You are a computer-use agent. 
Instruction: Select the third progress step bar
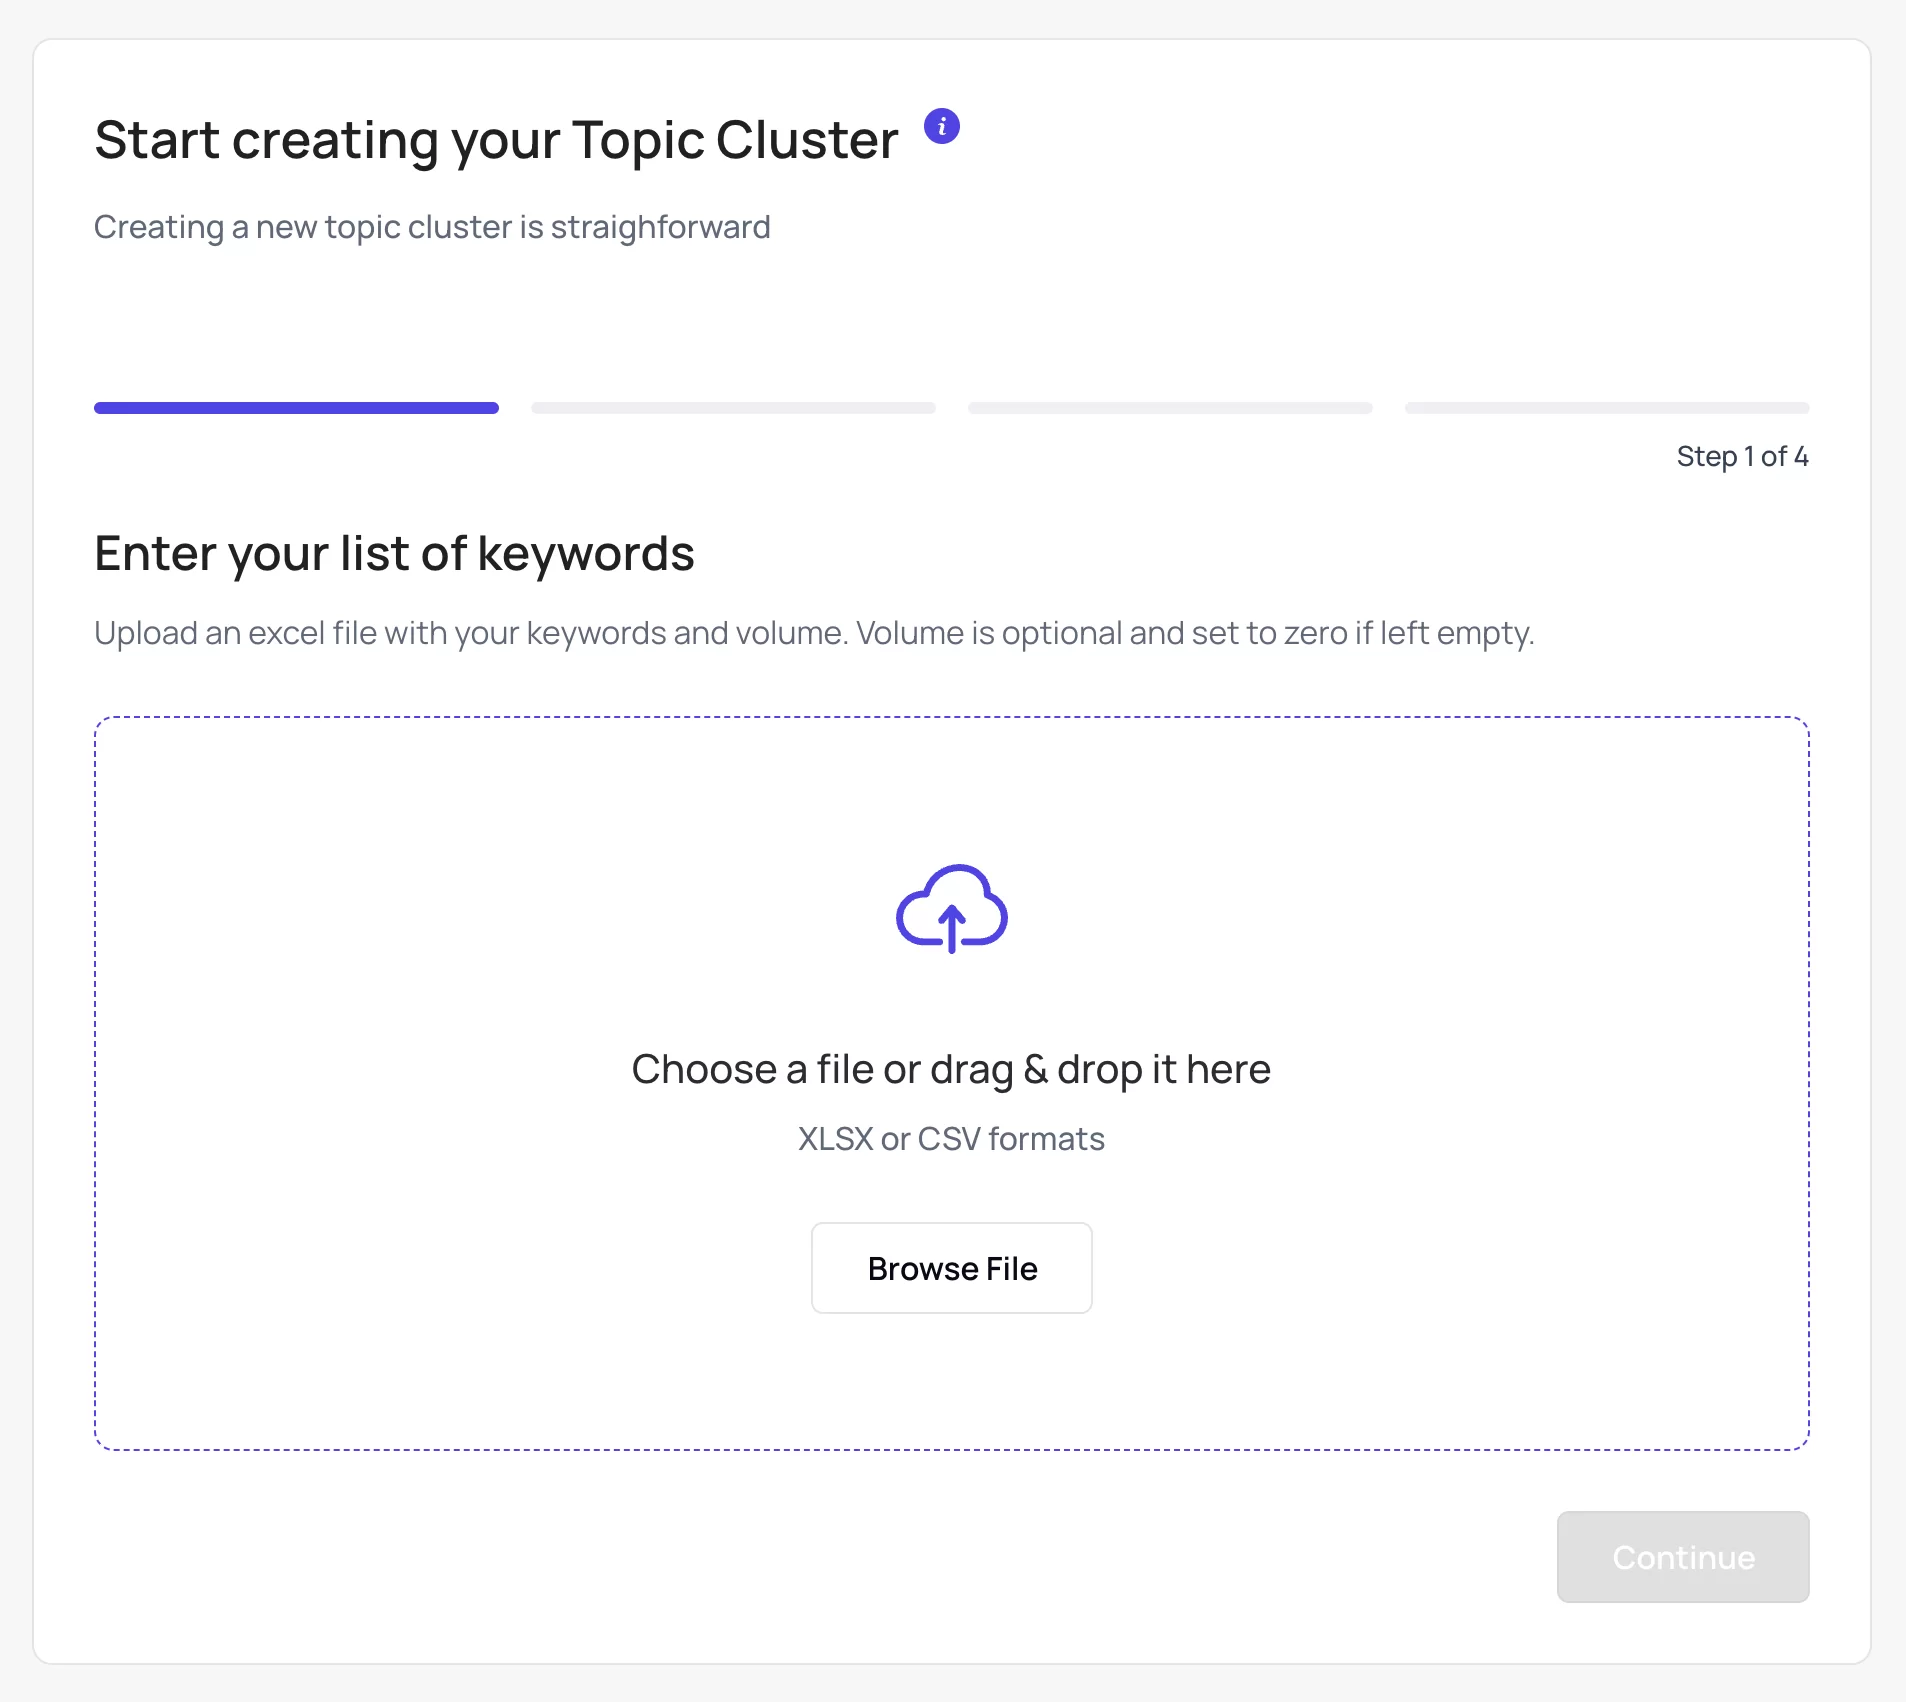pyautogui.click(x=1170, y=408)
